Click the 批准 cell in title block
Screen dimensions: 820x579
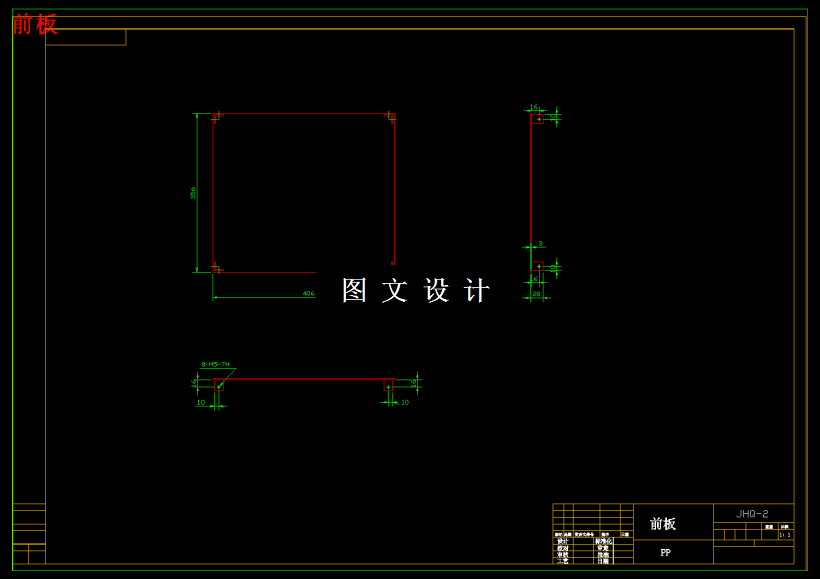603,554
